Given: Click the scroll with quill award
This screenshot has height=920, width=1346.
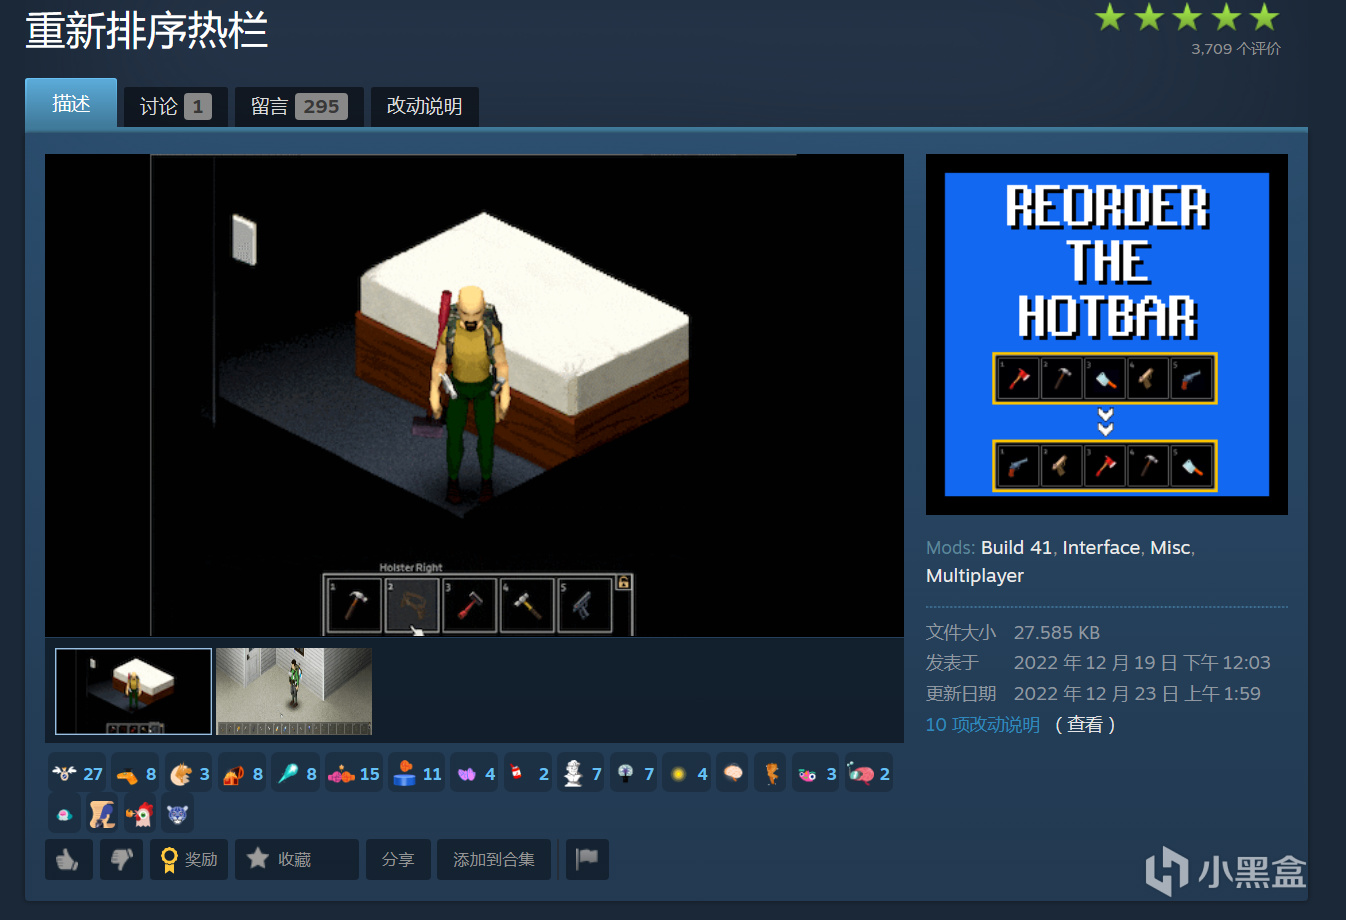Looking at the screenshot, I should pos(102,813).
